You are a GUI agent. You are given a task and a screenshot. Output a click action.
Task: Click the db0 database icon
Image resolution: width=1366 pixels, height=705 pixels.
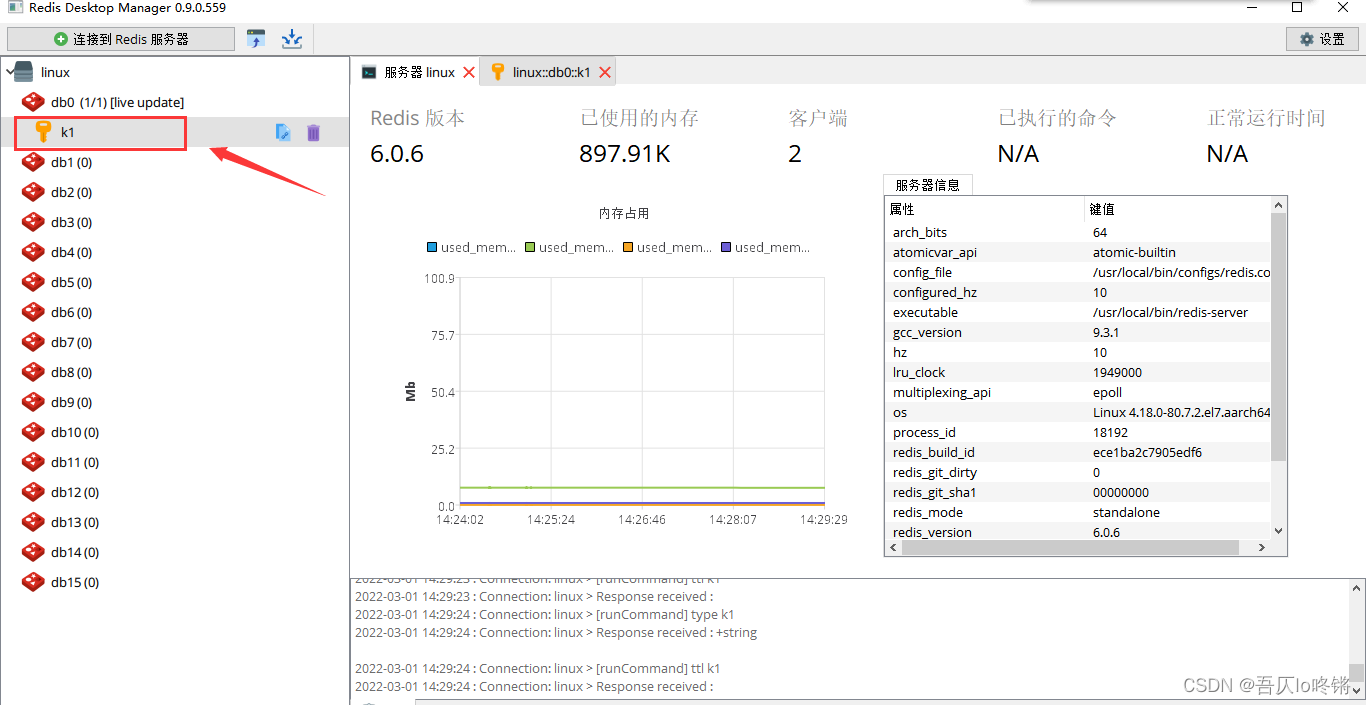33,102
